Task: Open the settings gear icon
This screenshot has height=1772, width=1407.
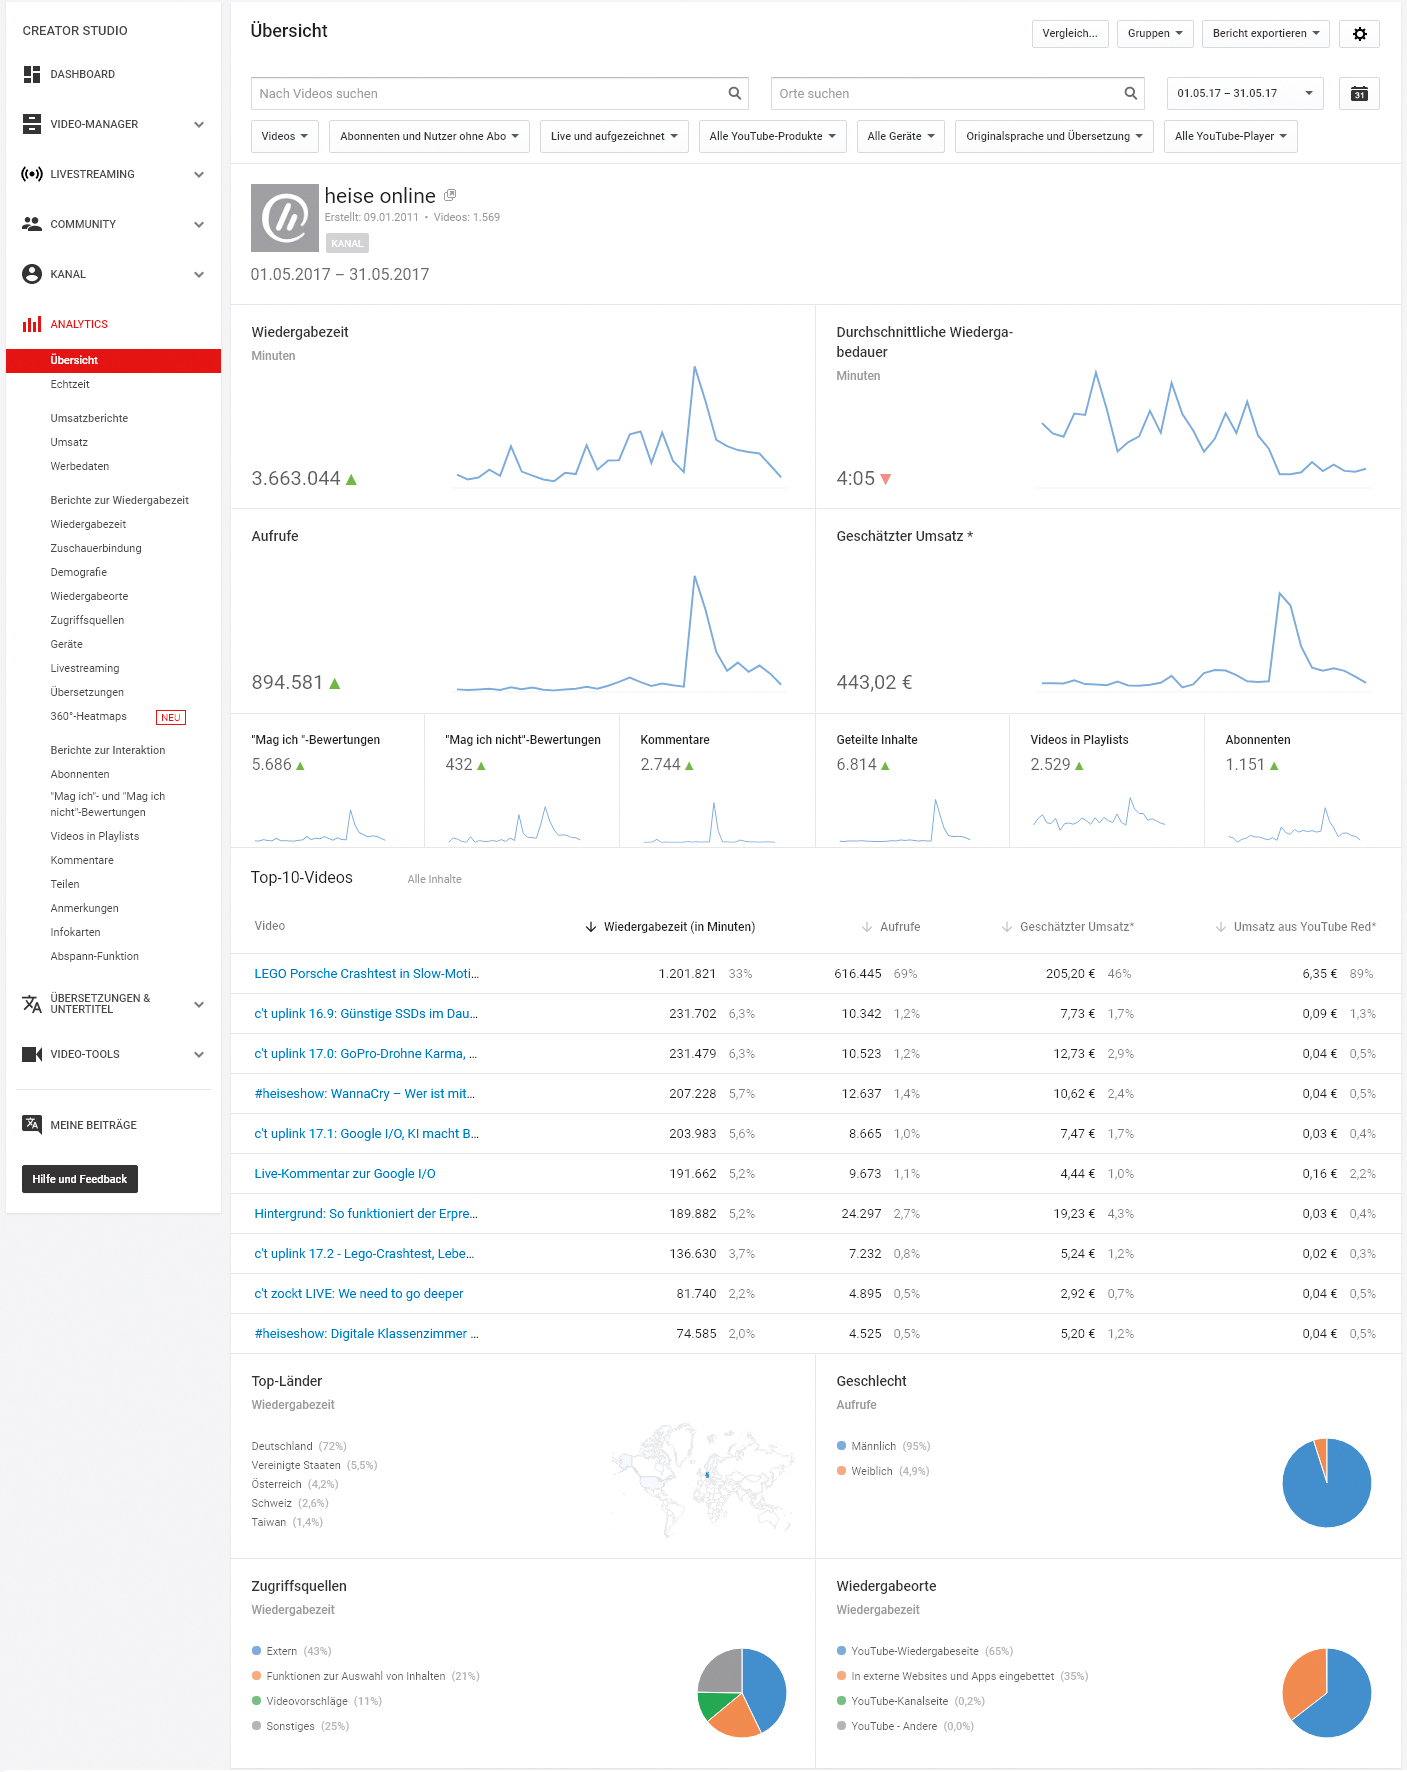Action: pos(1359,34)
